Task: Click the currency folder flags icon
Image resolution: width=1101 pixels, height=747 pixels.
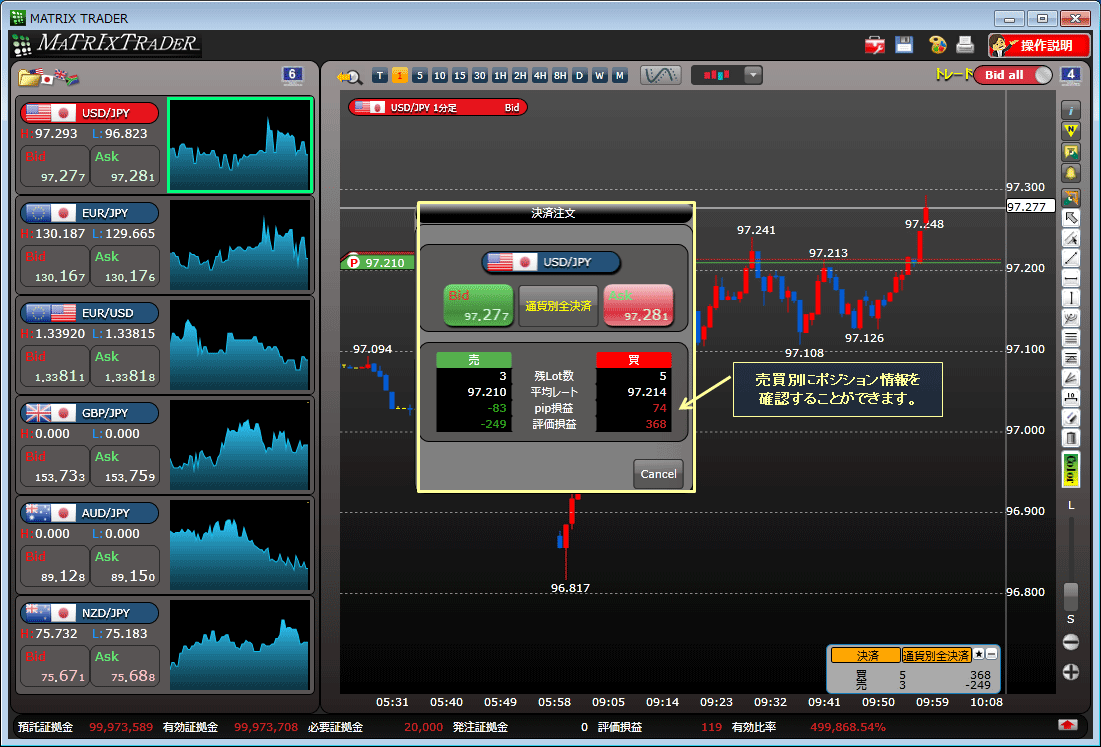Action: [48, 77]
